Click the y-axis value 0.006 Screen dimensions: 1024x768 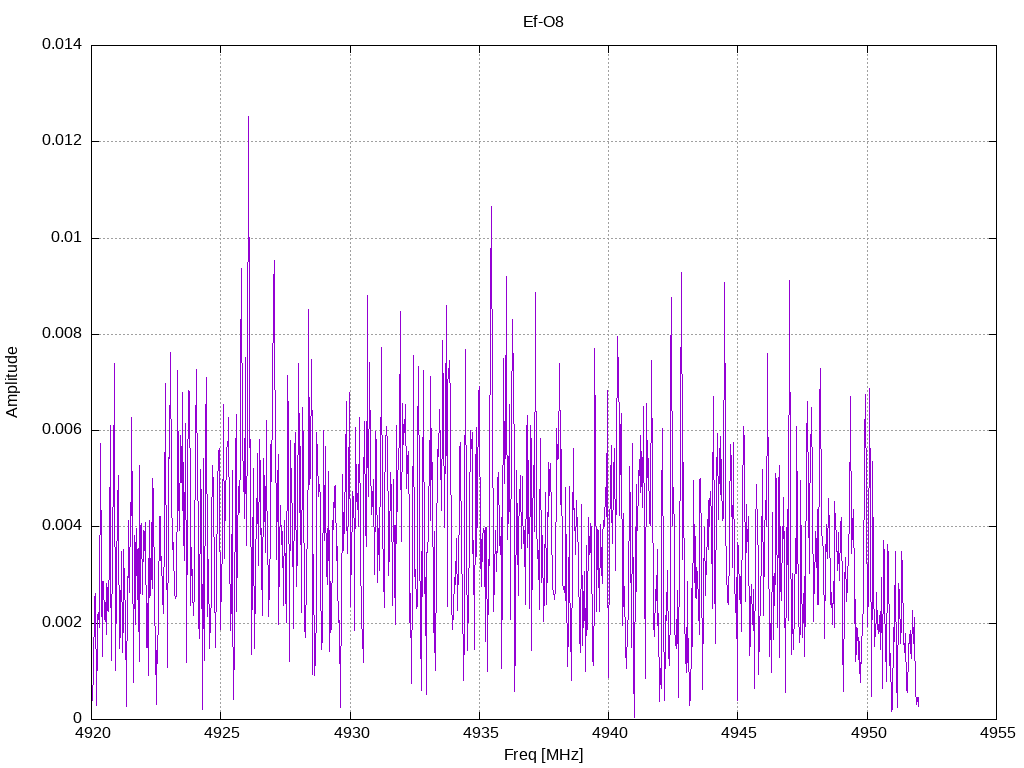tap(62, 429)
